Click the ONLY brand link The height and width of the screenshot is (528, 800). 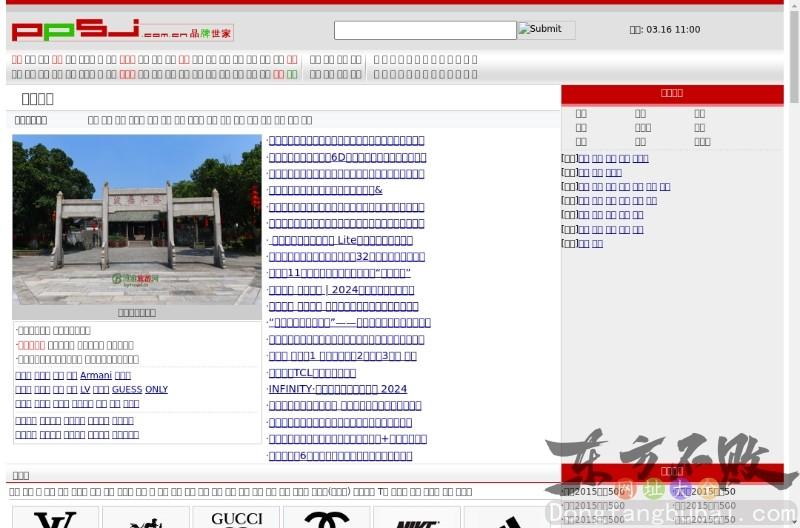pos(156,390)
